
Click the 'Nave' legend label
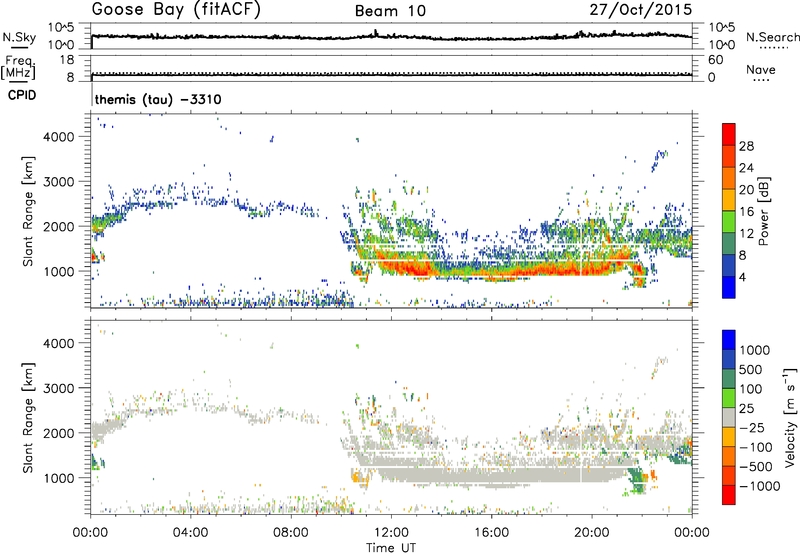click(x=761, y=70)
